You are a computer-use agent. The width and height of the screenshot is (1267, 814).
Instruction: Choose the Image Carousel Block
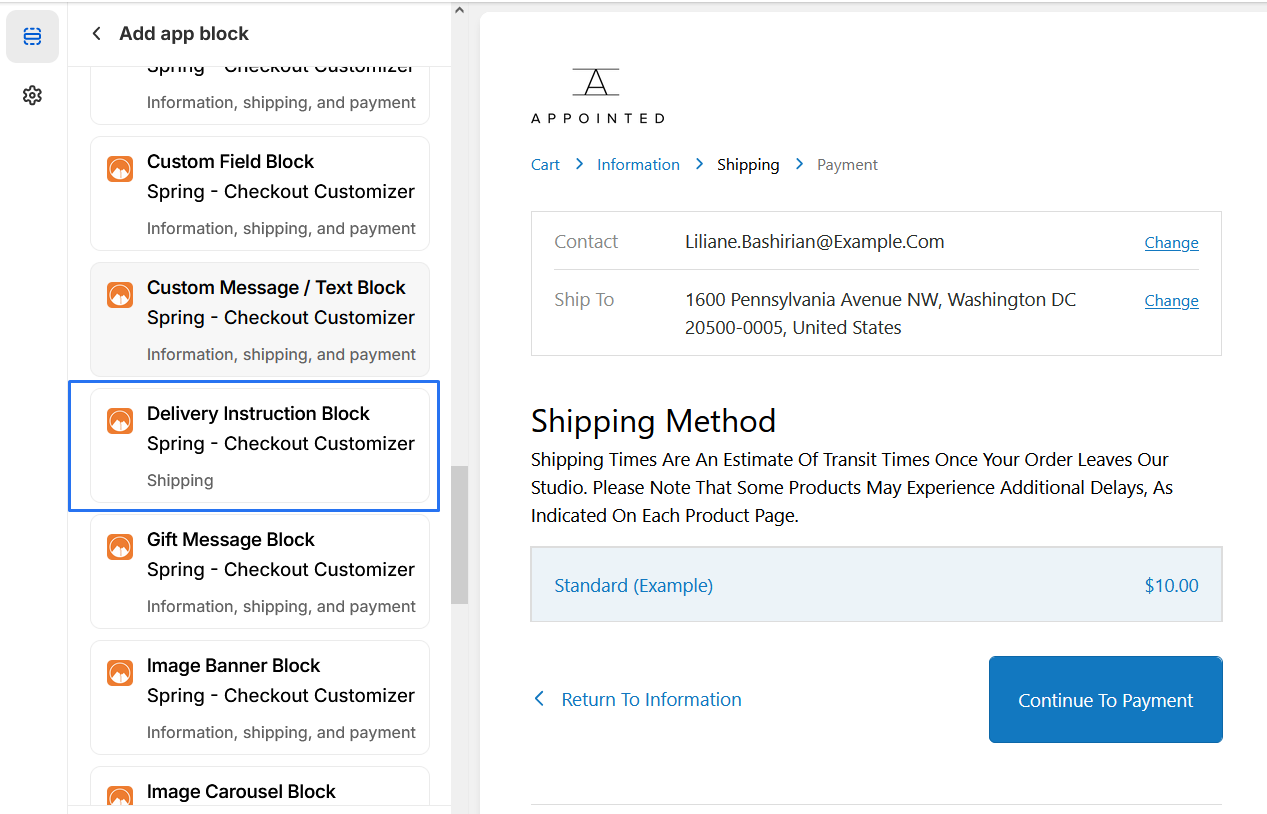[259, 791]
